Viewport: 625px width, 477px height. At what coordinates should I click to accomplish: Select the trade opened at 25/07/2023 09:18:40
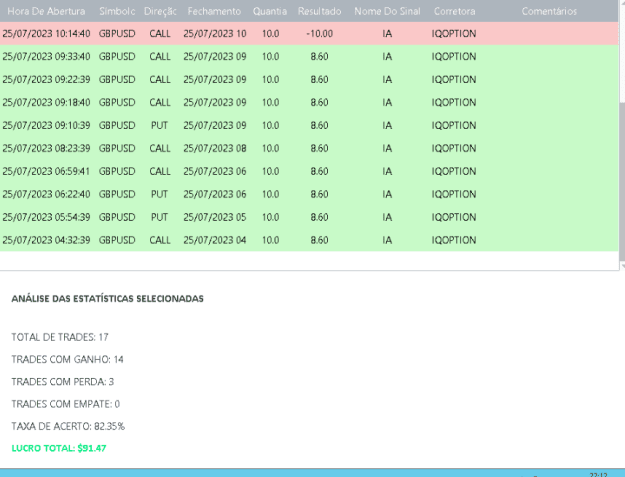pos(309,102)
